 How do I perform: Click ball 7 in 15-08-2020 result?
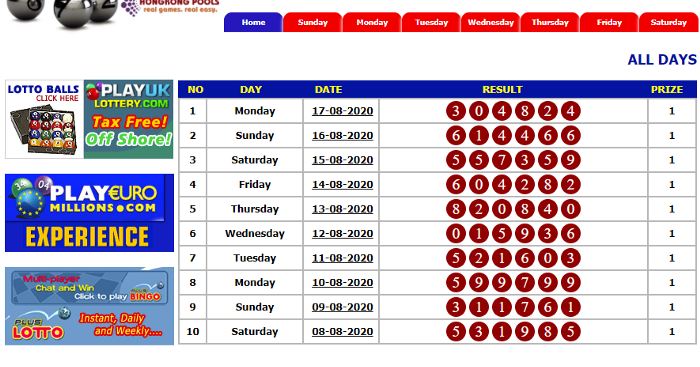(x=502, y=160)
